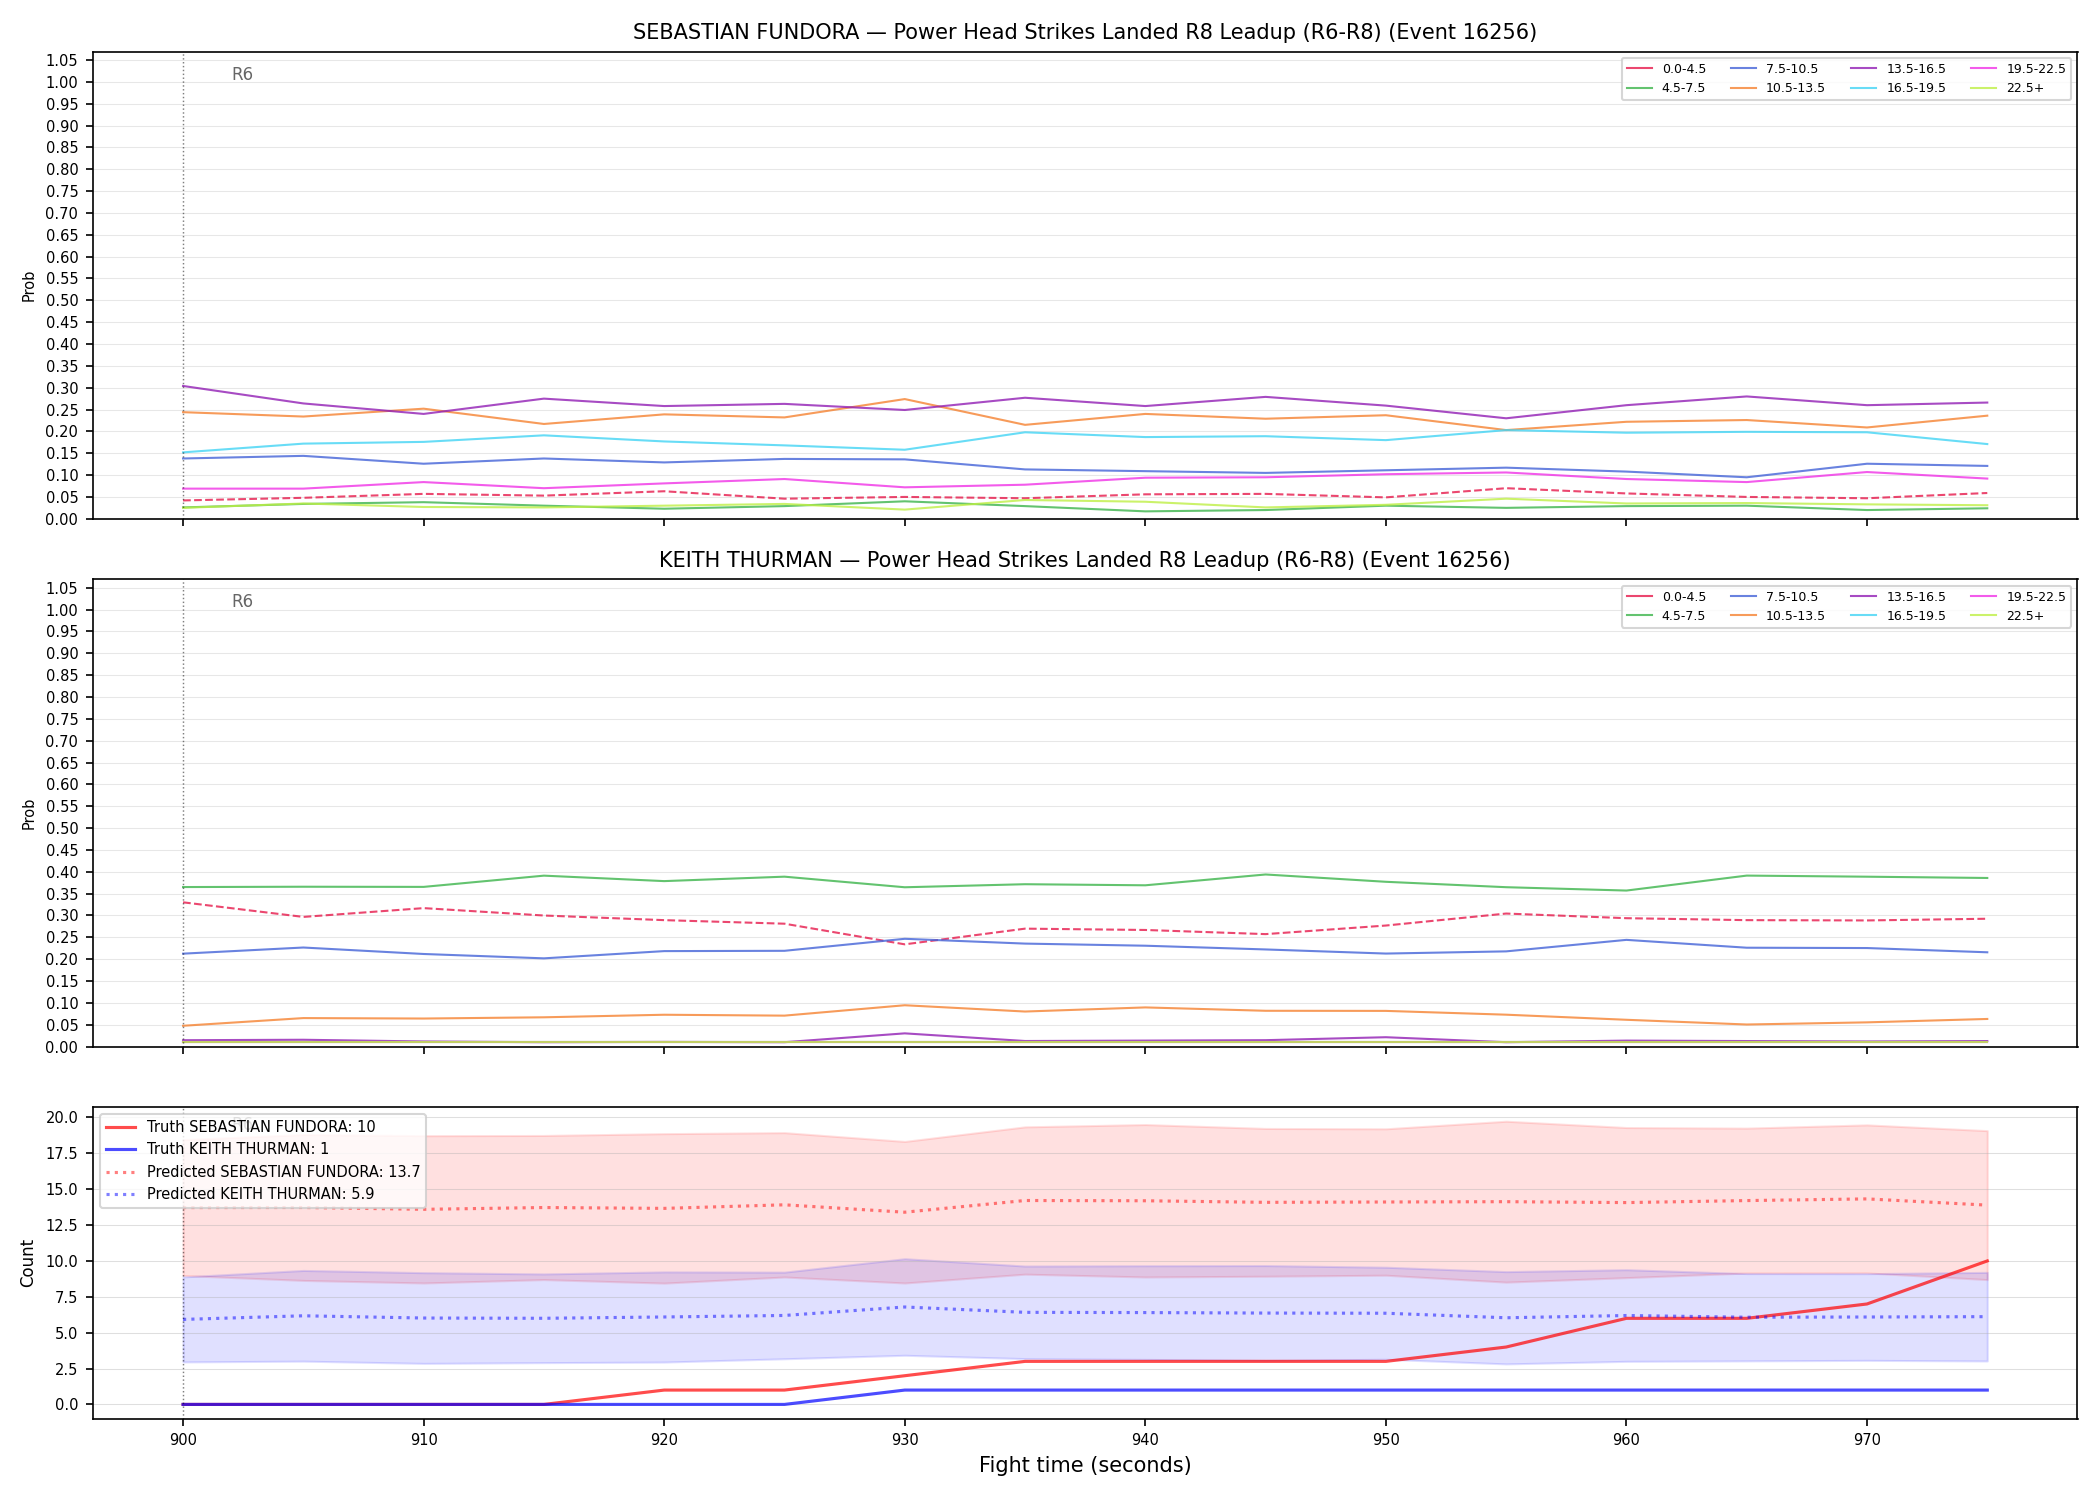This screenshot has width=2100, height=1500.
Task: Click the Sebastian Fundora chart title
Action: 1084,32
